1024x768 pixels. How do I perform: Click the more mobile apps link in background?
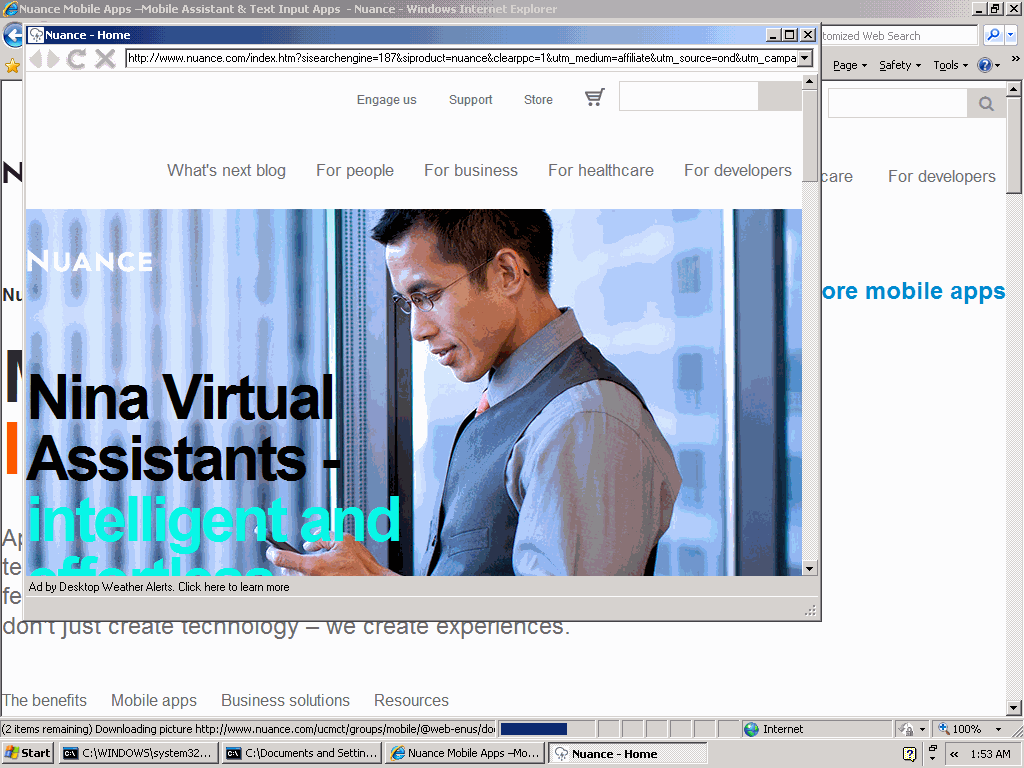pos(913,291)
